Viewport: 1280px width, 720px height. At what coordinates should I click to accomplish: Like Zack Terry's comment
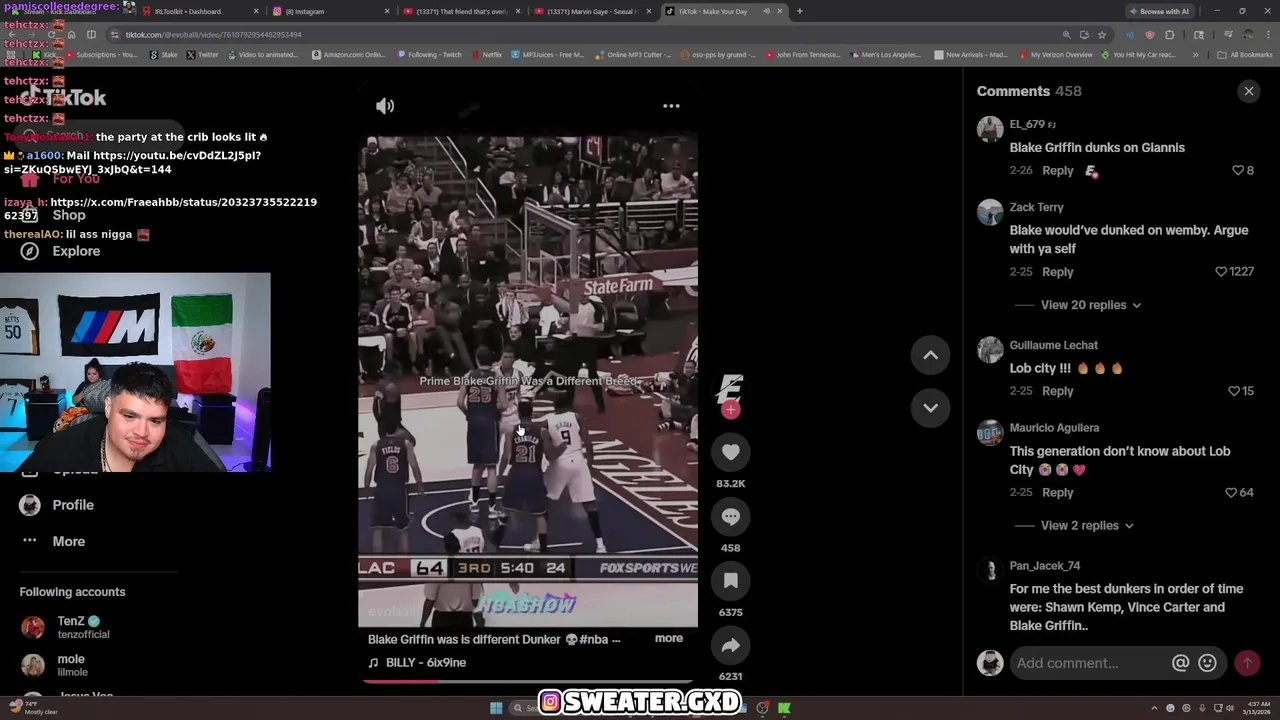click(x=1221, y=272)
